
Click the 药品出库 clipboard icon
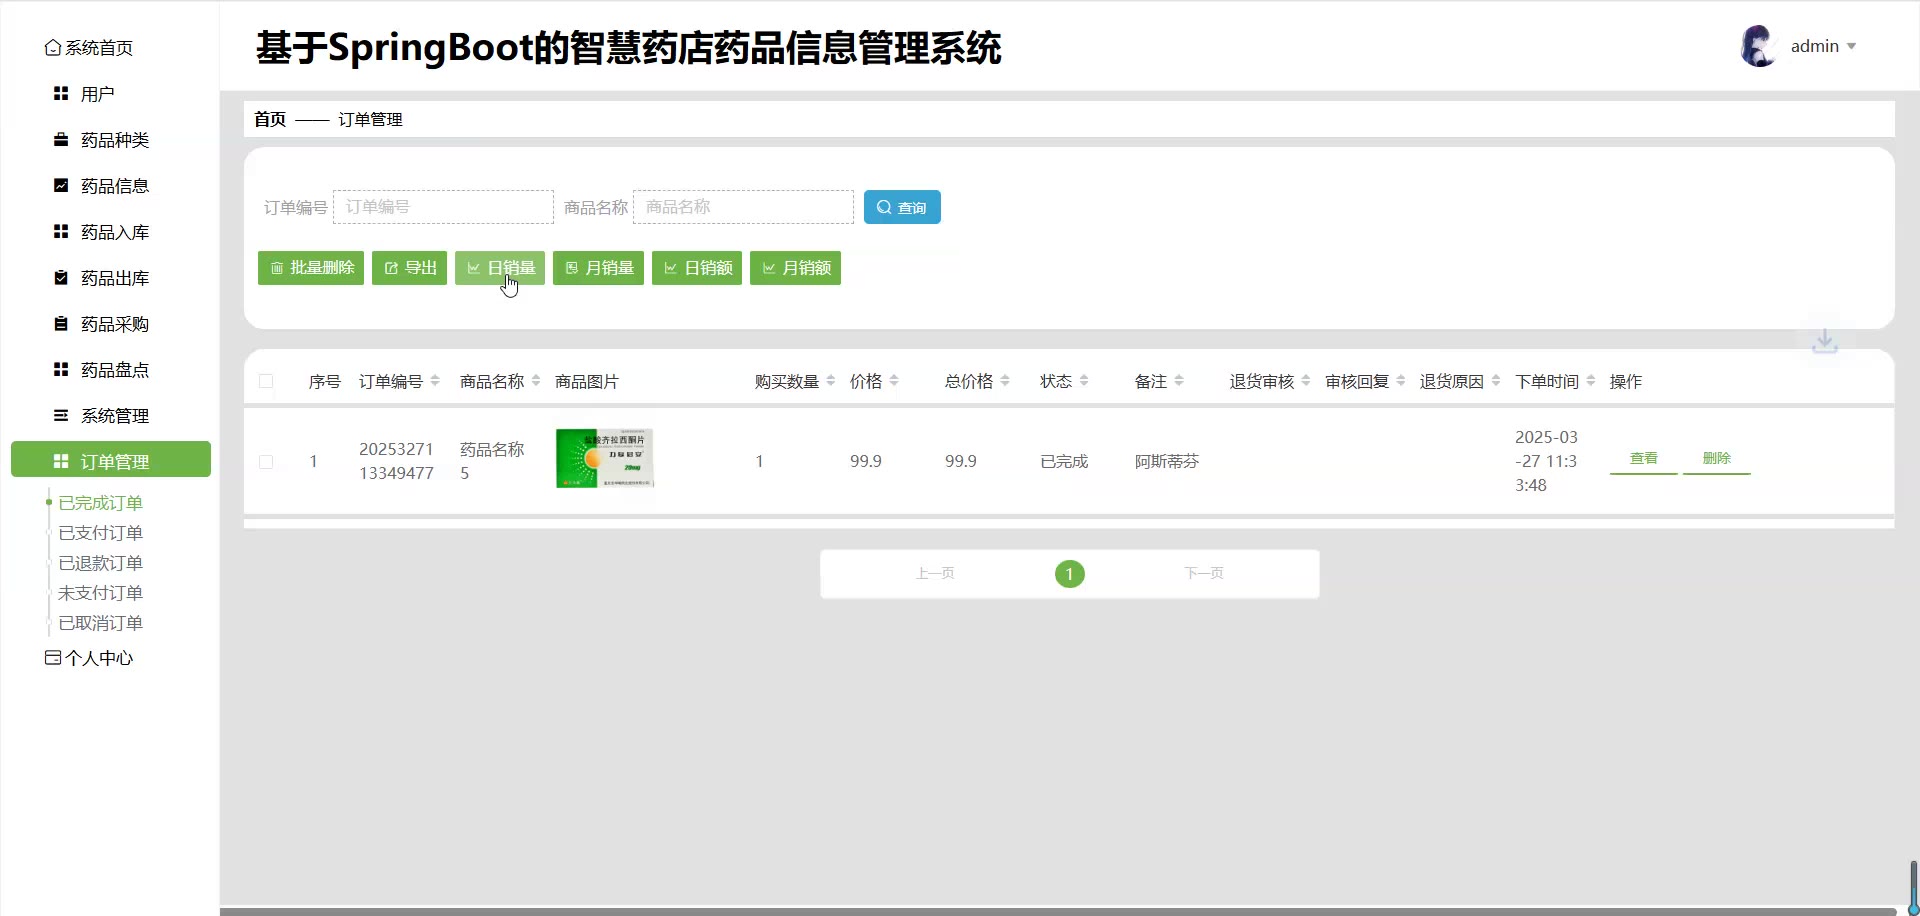tap(61, 278)
